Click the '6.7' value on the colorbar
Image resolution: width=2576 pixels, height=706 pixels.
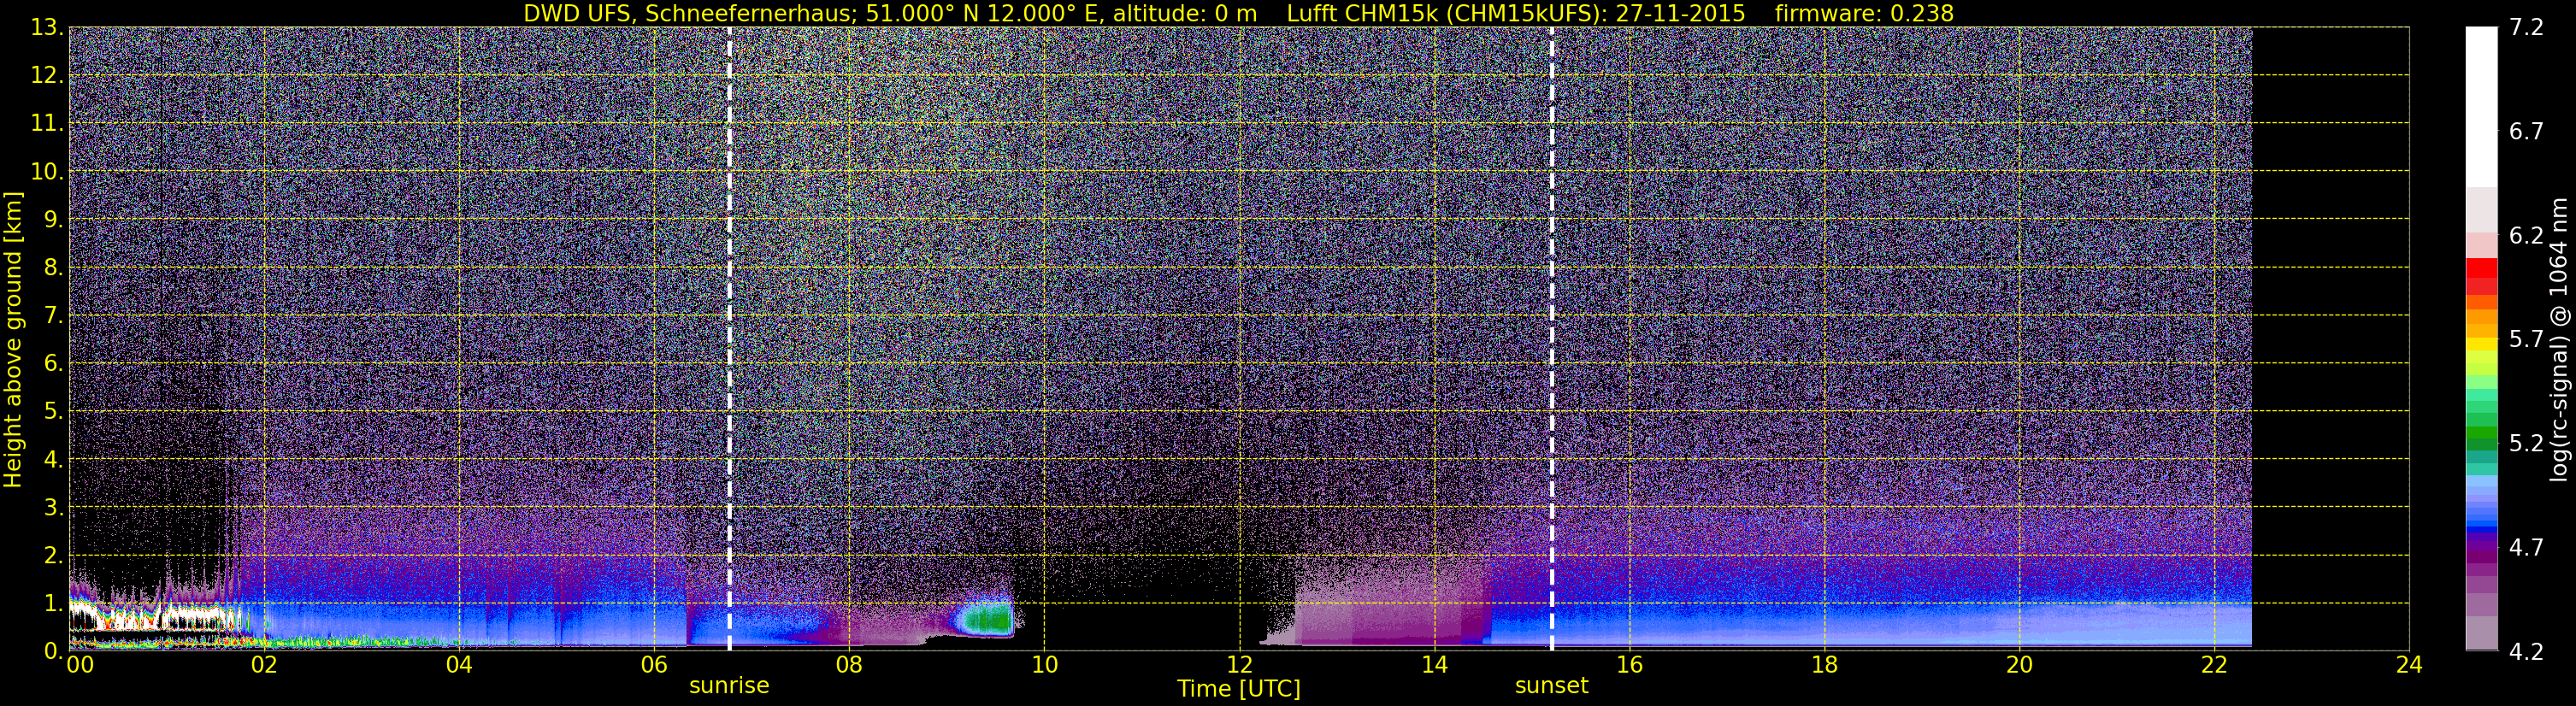(2526, 132)
